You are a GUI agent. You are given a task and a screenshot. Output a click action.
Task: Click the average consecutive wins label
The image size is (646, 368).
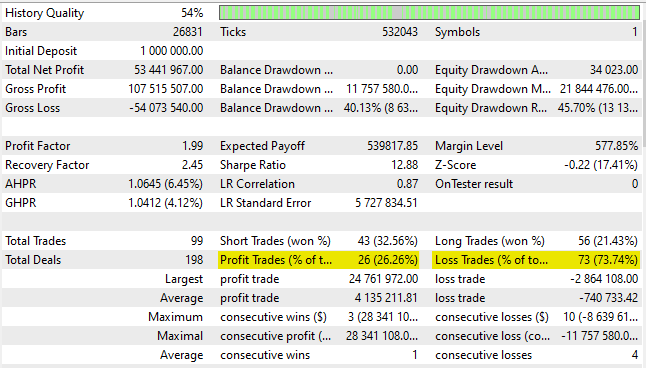pos(265,354)
